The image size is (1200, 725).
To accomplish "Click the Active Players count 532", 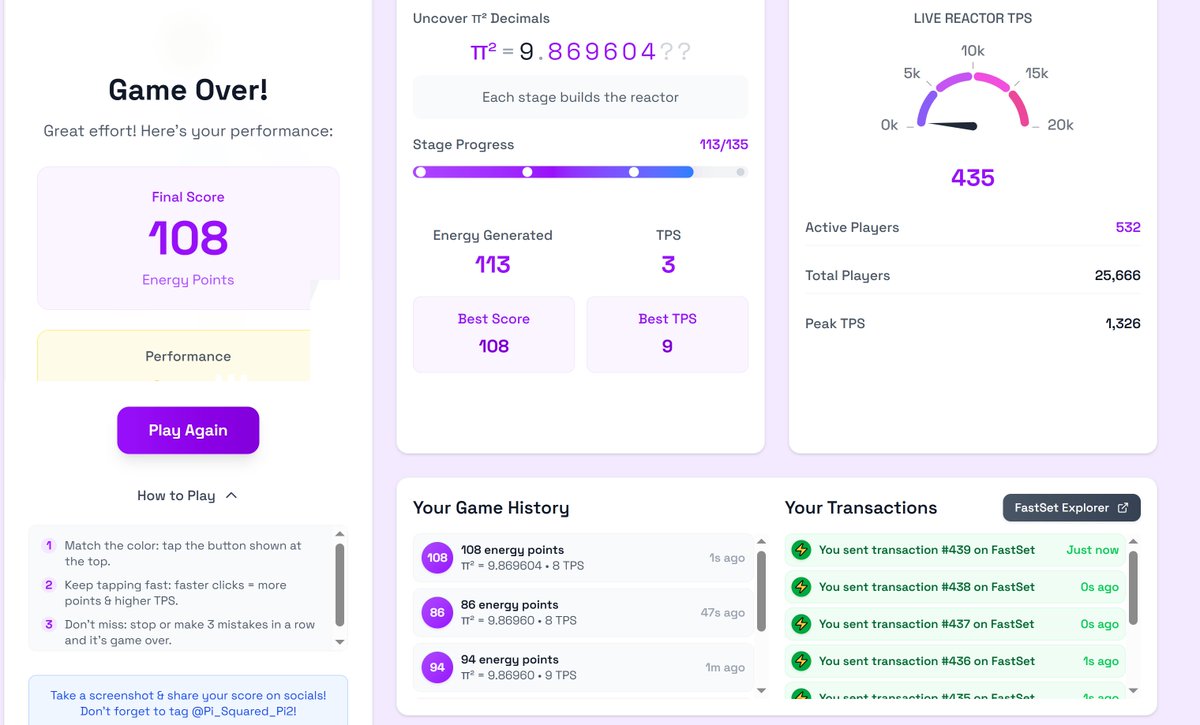I will tap(1128, 227).
